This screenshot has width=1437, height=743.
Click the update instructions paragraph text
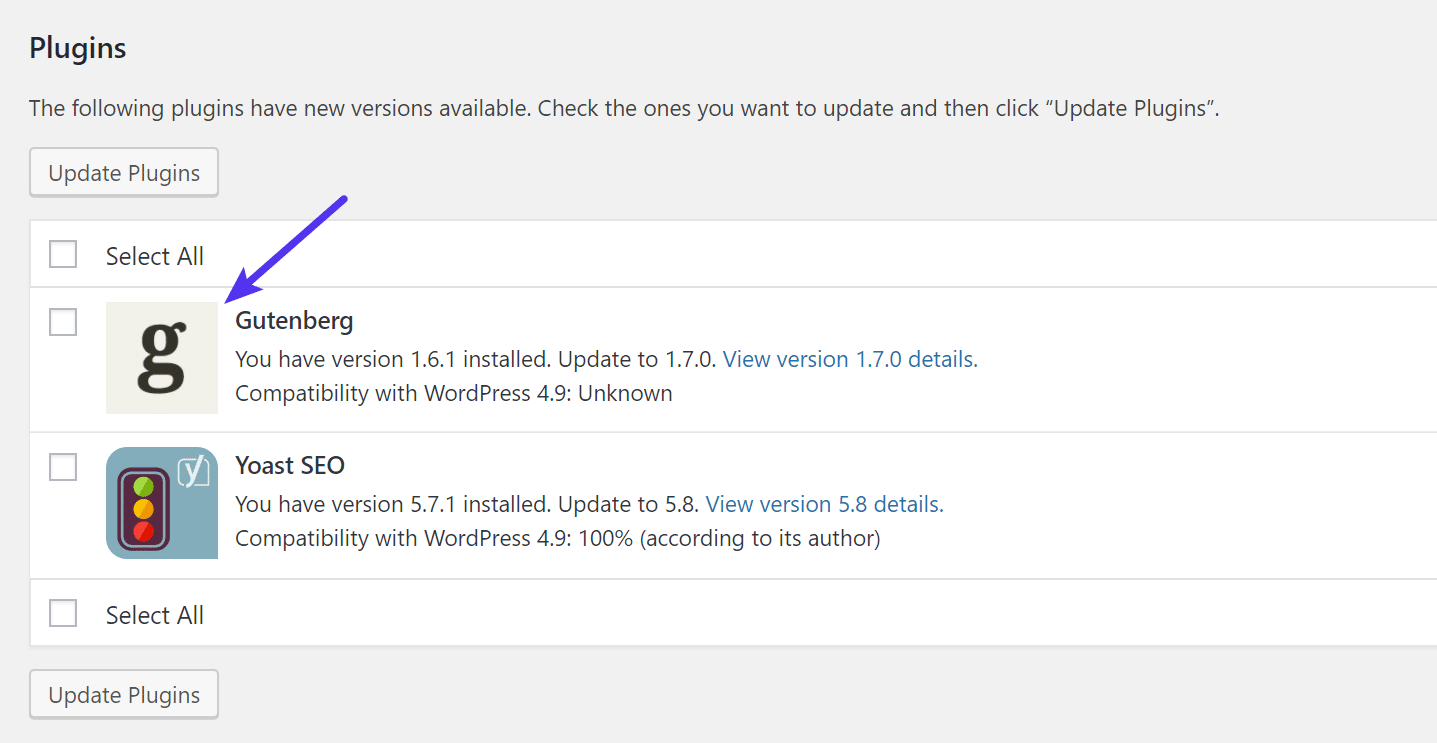pyautogui.click(x=624, y=108)
